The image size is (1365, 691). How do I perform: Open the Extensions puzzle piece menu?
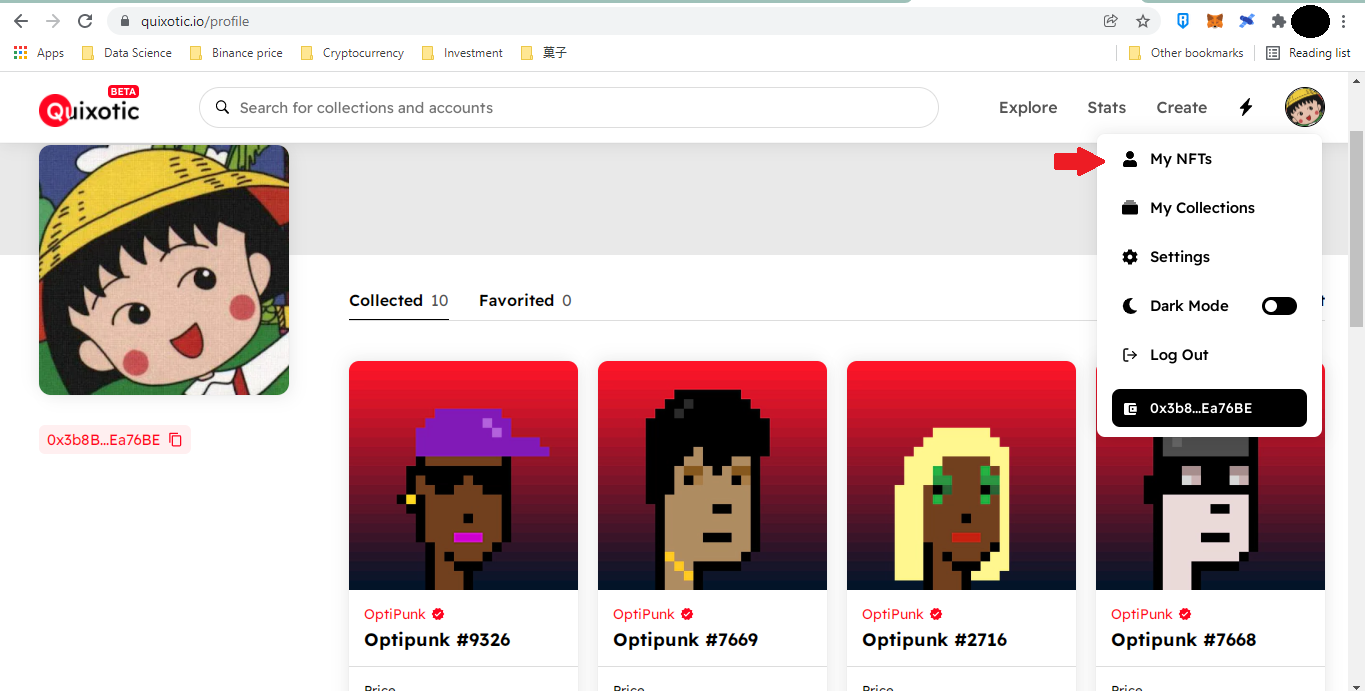(x=1278, y=21)
